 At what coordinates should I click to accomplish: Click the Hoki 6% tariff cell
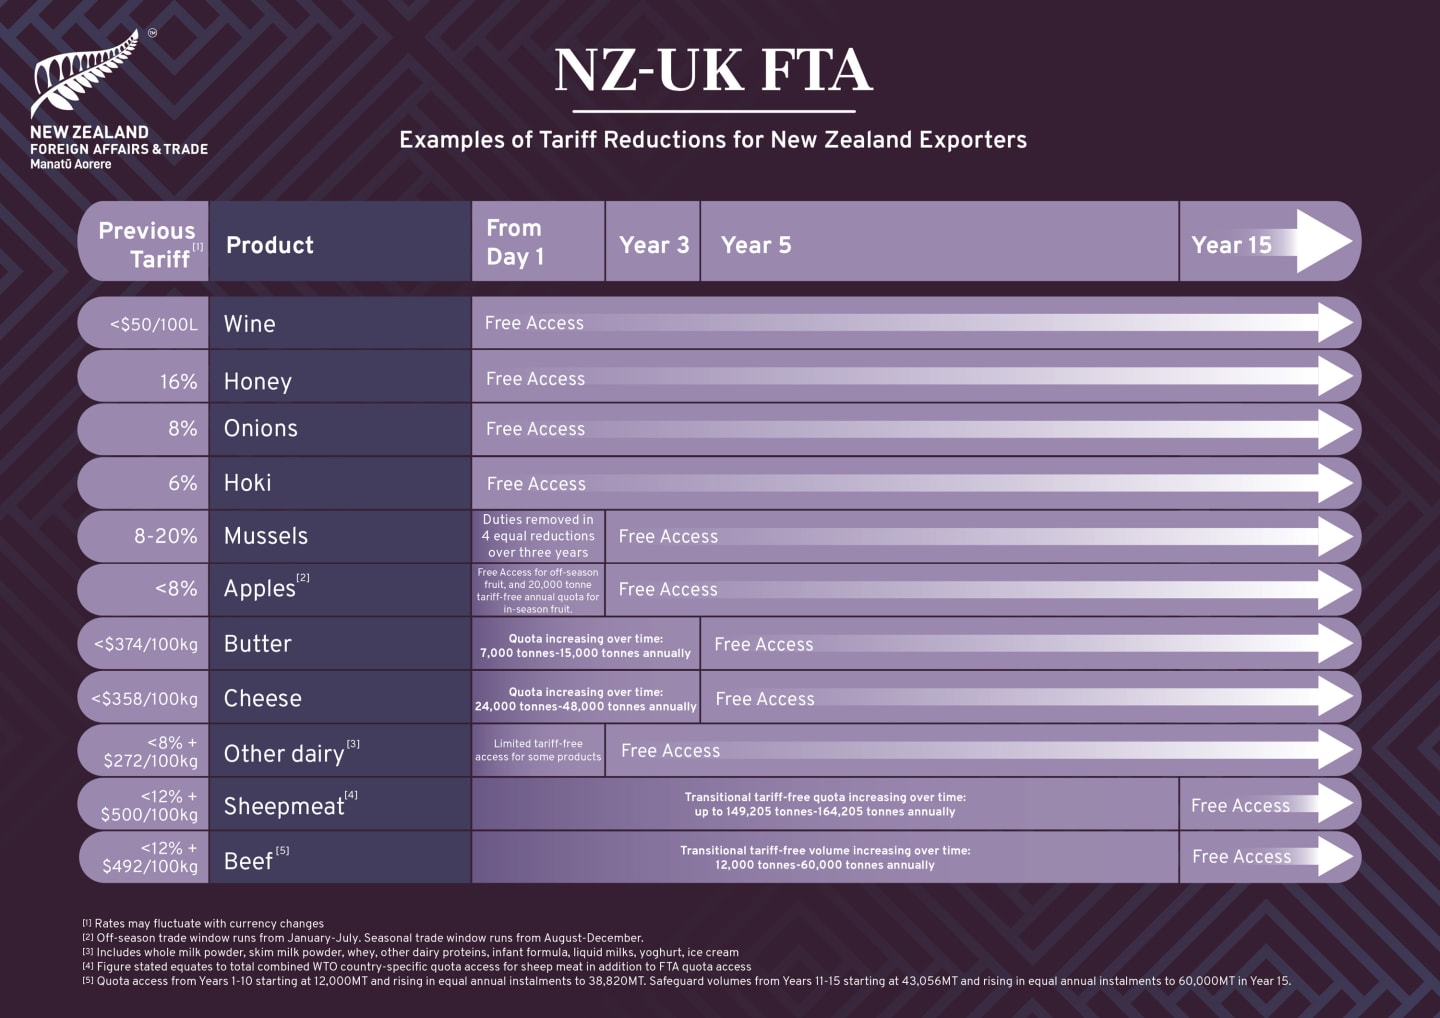tap(144, 483)
